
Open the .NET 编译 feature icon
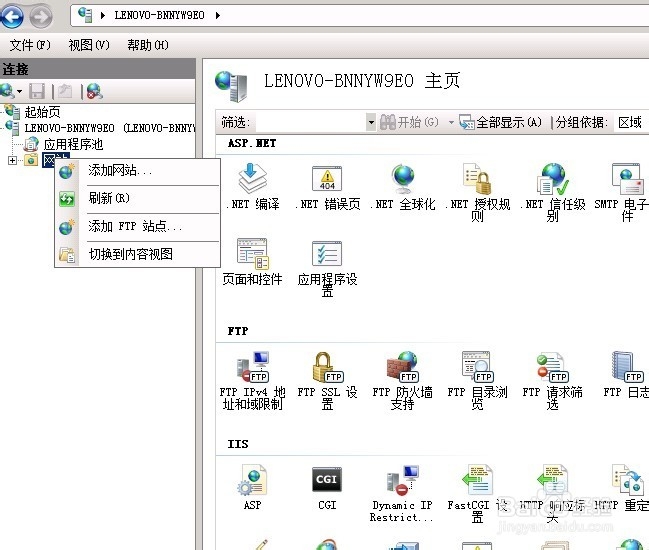(x=252, y=179)
